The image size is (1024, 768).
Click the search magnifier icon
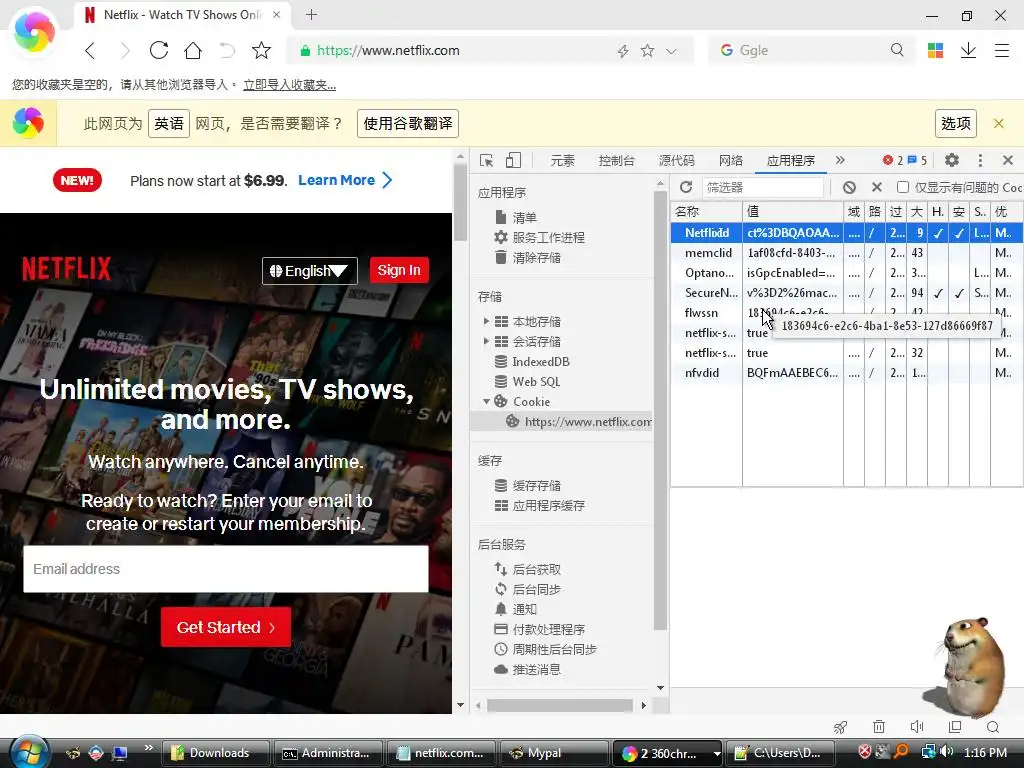tap(897, 50)
